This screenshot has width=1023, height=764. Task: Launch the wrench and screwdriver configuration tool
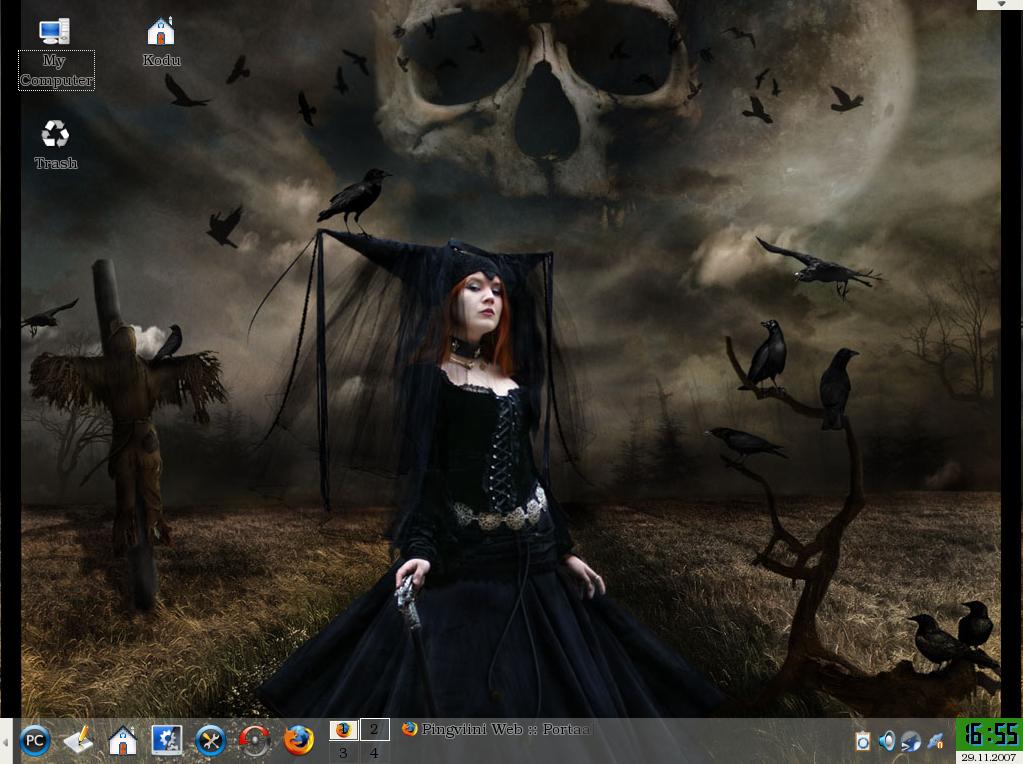(210, 741)
